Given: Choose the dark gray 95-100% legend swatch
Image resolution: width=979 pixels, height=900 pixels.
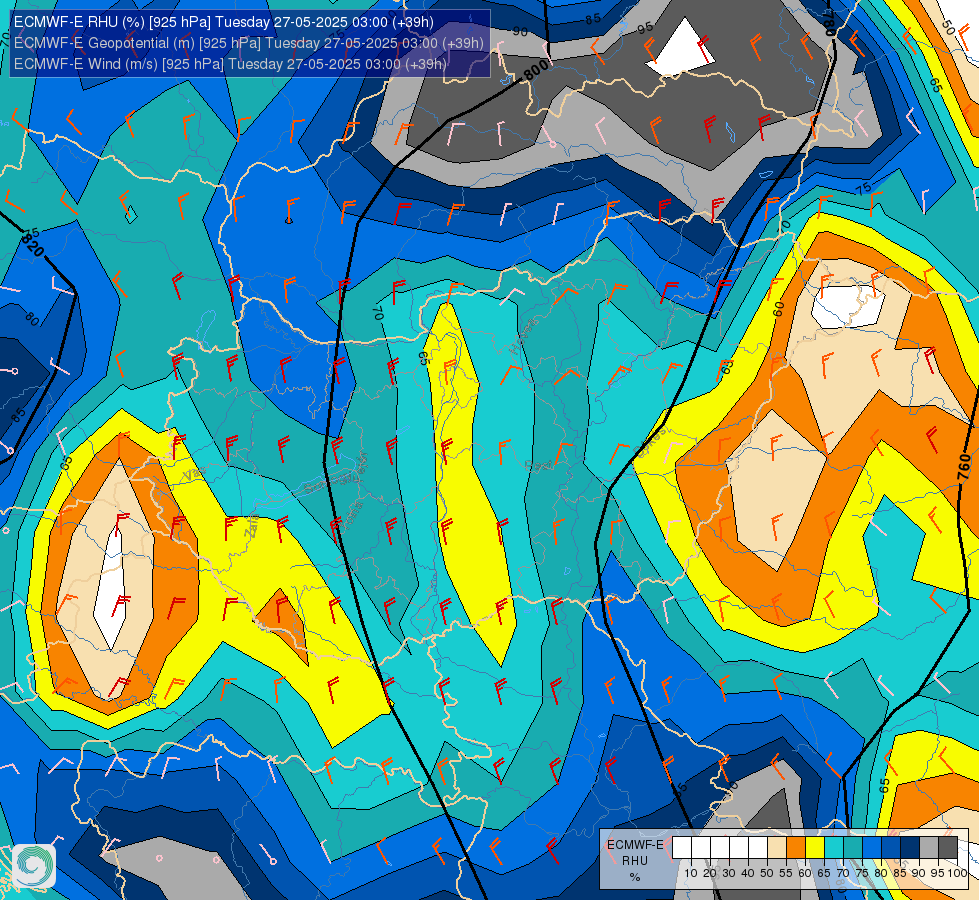Looking at the screenshot, I should (x=948, y=847).
